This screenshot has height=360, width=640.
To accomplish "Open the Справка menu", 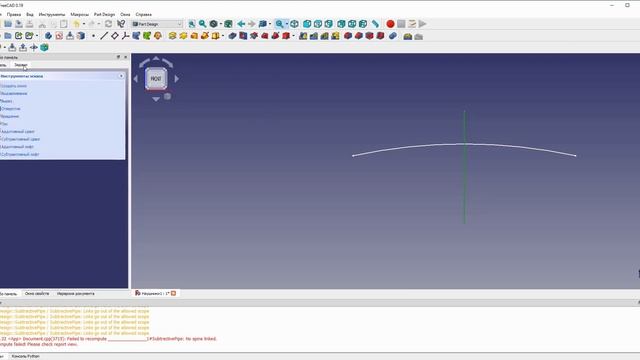I will (144, 14).
